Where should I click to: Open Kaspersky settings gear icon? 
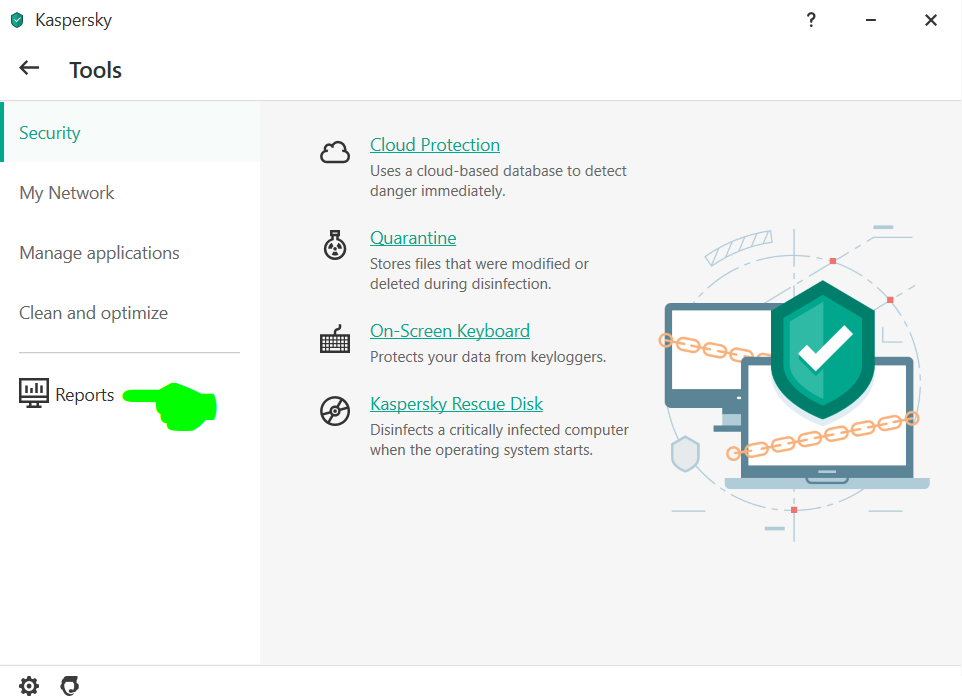pos(29,685)
